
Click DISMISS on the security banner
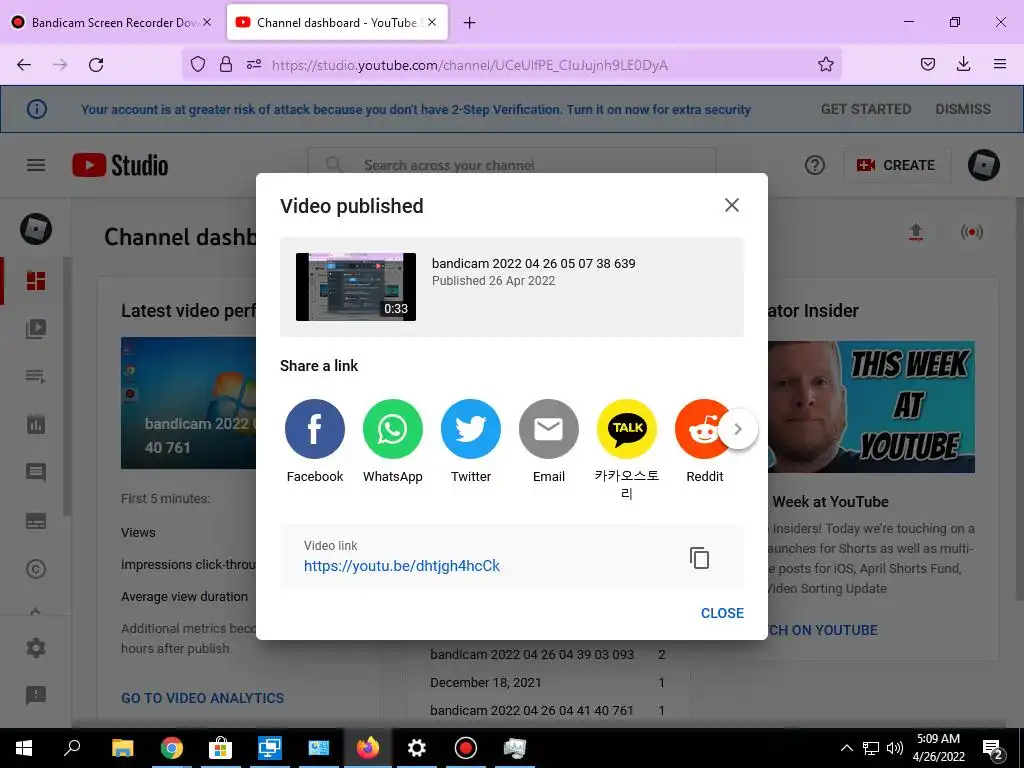coord(963,109)
